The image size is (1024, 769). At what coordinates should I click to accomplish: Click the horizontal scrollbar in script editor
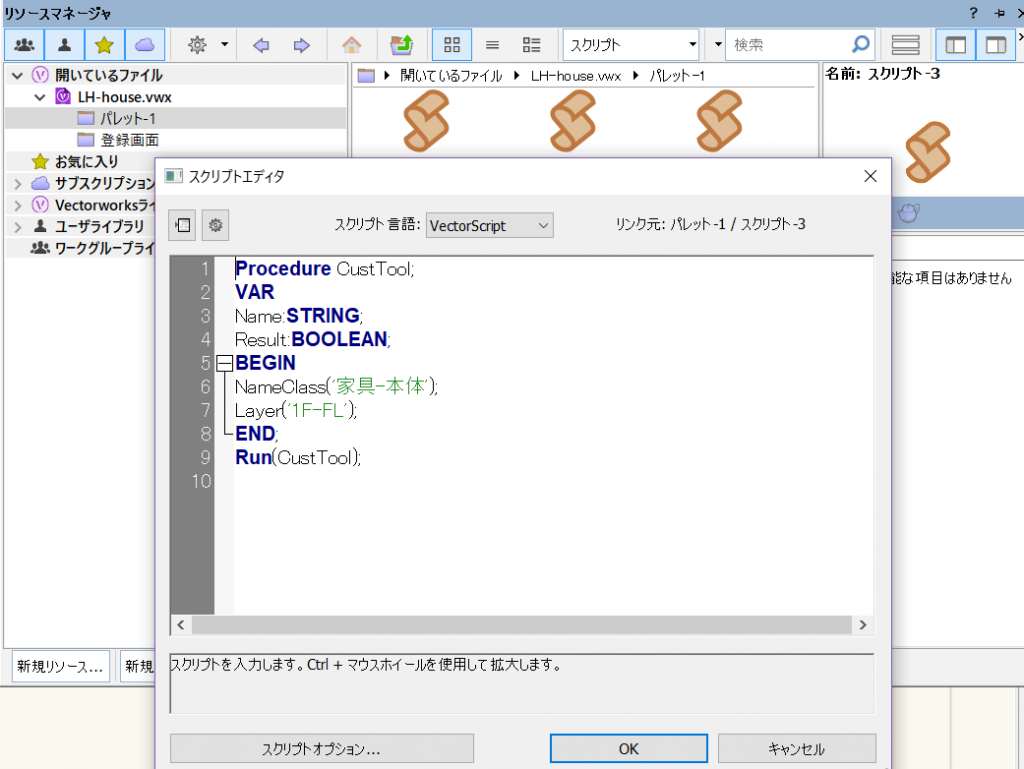click(x=520, y=624)
